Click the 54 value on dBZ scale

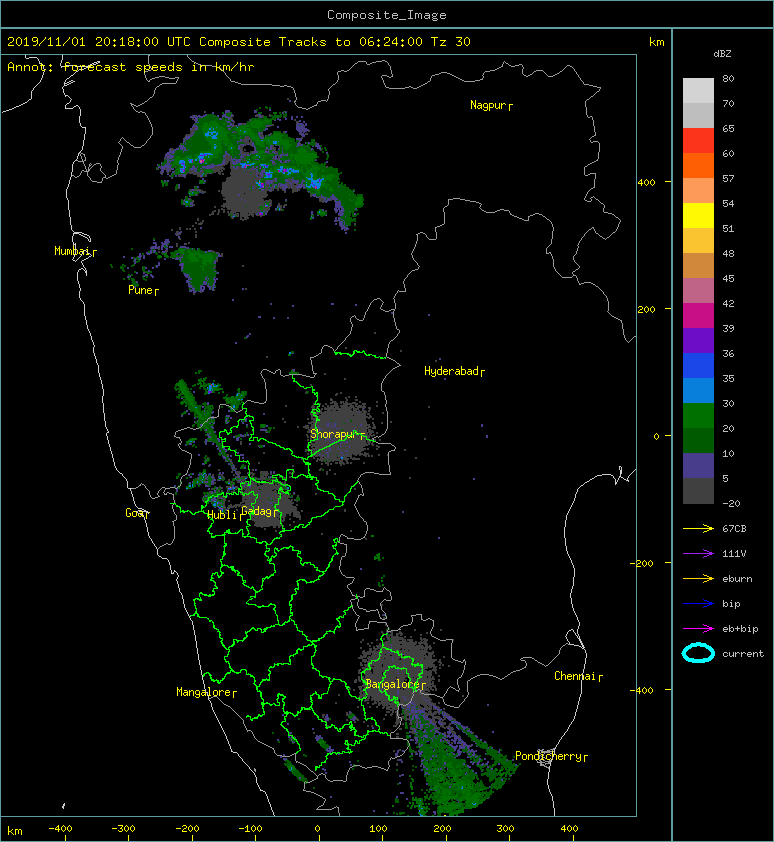[x=728, y=204]
